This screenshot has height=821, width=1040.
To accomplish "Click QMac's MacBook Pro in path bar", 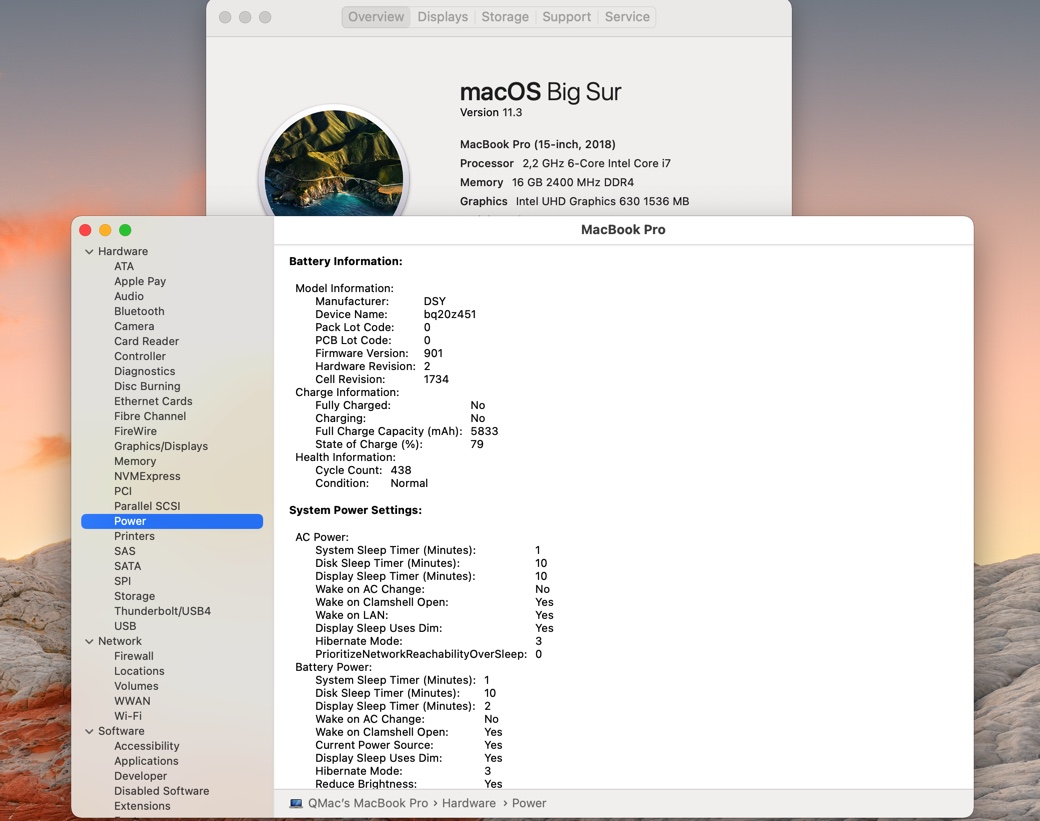I will click(x=368, y=803).
